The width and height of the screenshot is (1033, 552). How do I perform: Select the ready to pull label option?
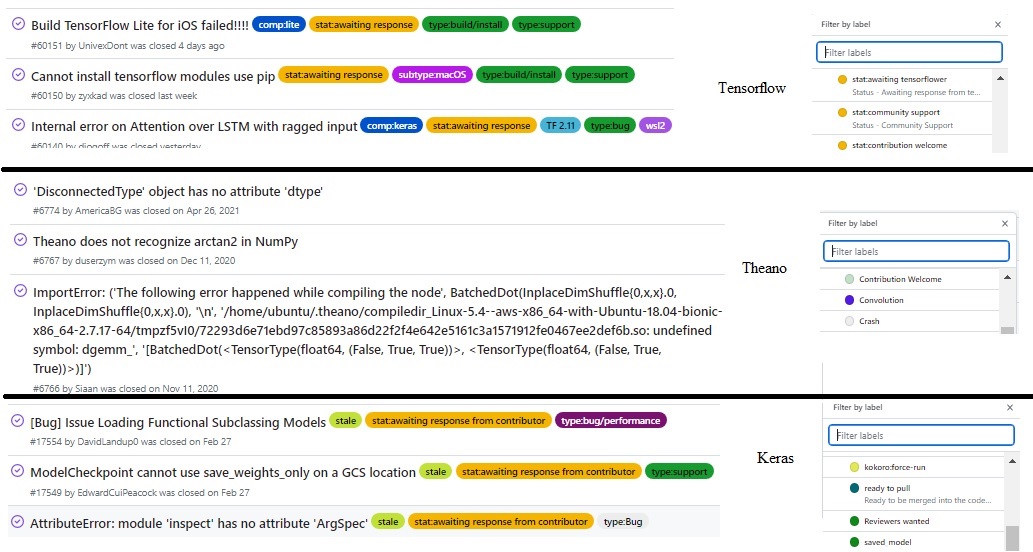tap(914, 494)
